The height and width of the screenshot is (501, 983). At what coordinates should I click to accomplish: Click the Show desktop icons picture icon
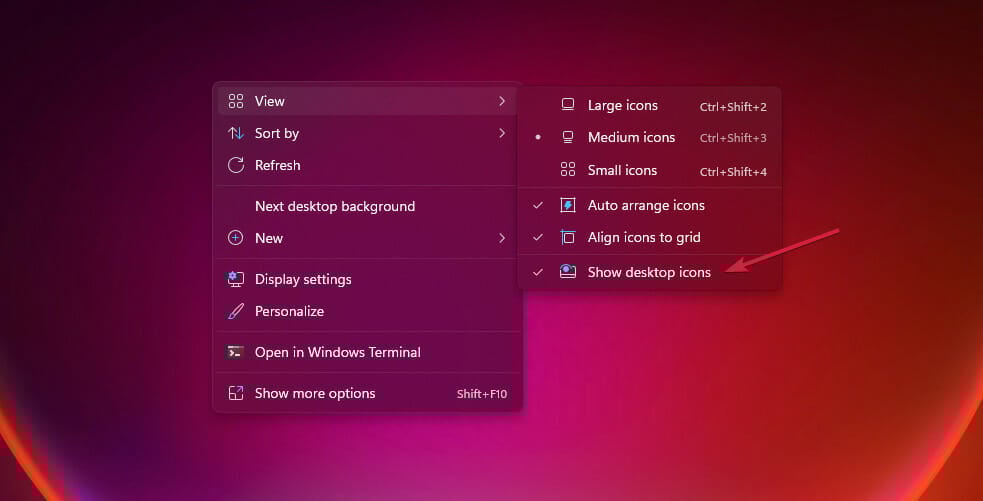(x=568, y=272)
